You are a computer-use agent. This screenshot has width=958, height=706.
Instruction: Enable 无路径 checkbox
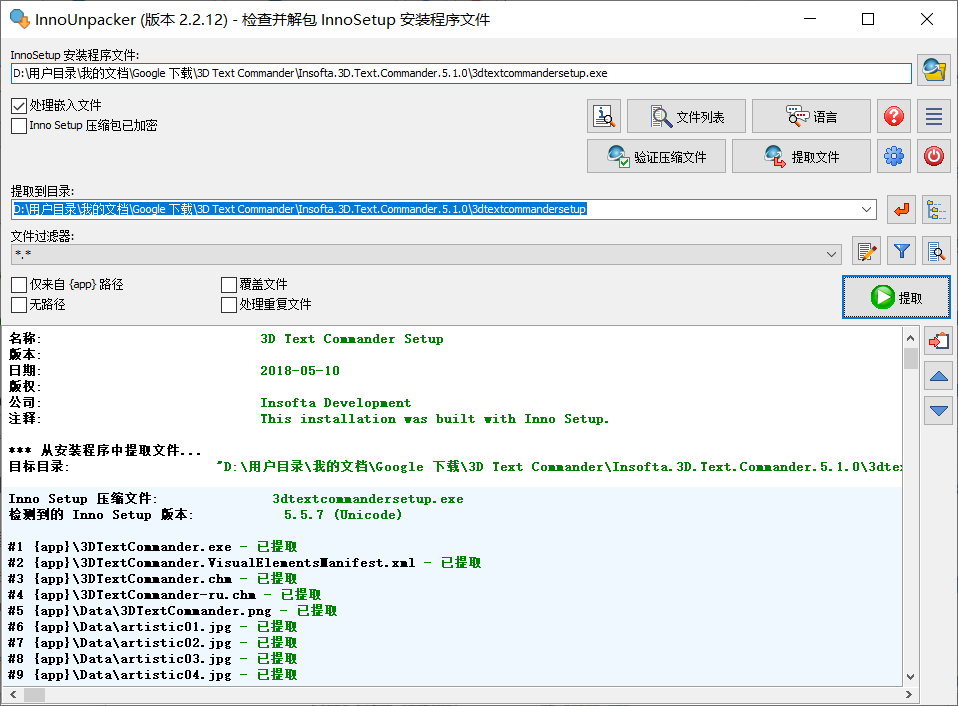coord(19,305)
